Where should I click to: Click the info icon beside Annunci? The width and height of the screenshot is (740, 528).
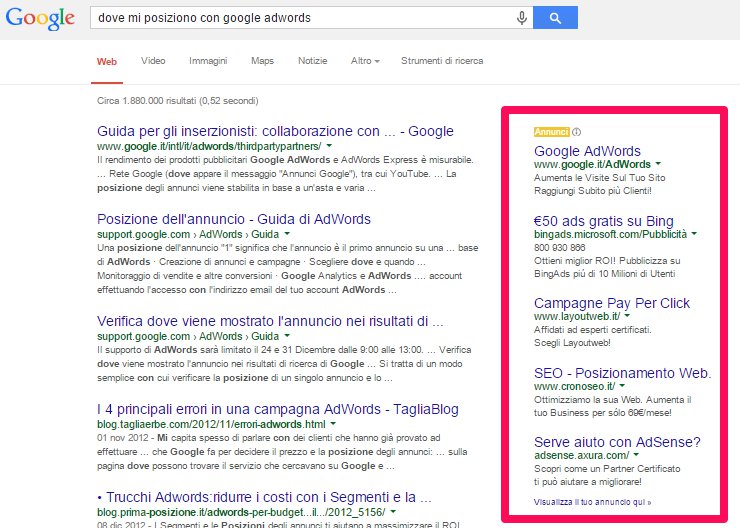[x=577, y=132]
